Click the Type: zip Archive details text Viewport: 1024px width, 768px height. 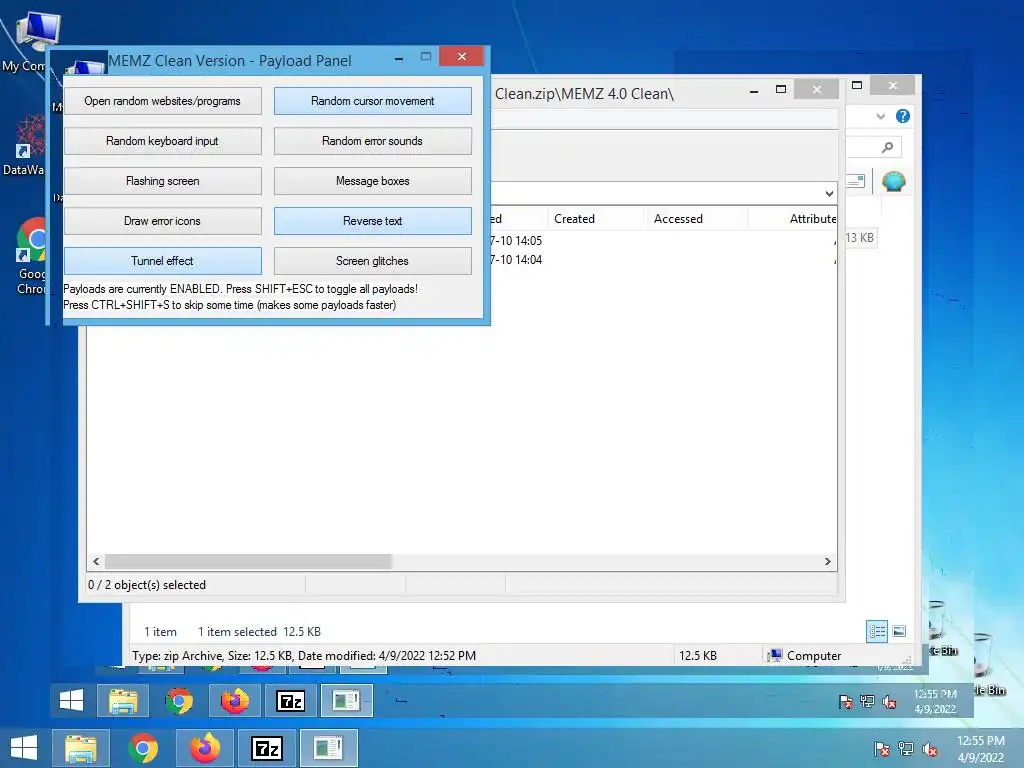pyautogui.click(x=304, y=656)
